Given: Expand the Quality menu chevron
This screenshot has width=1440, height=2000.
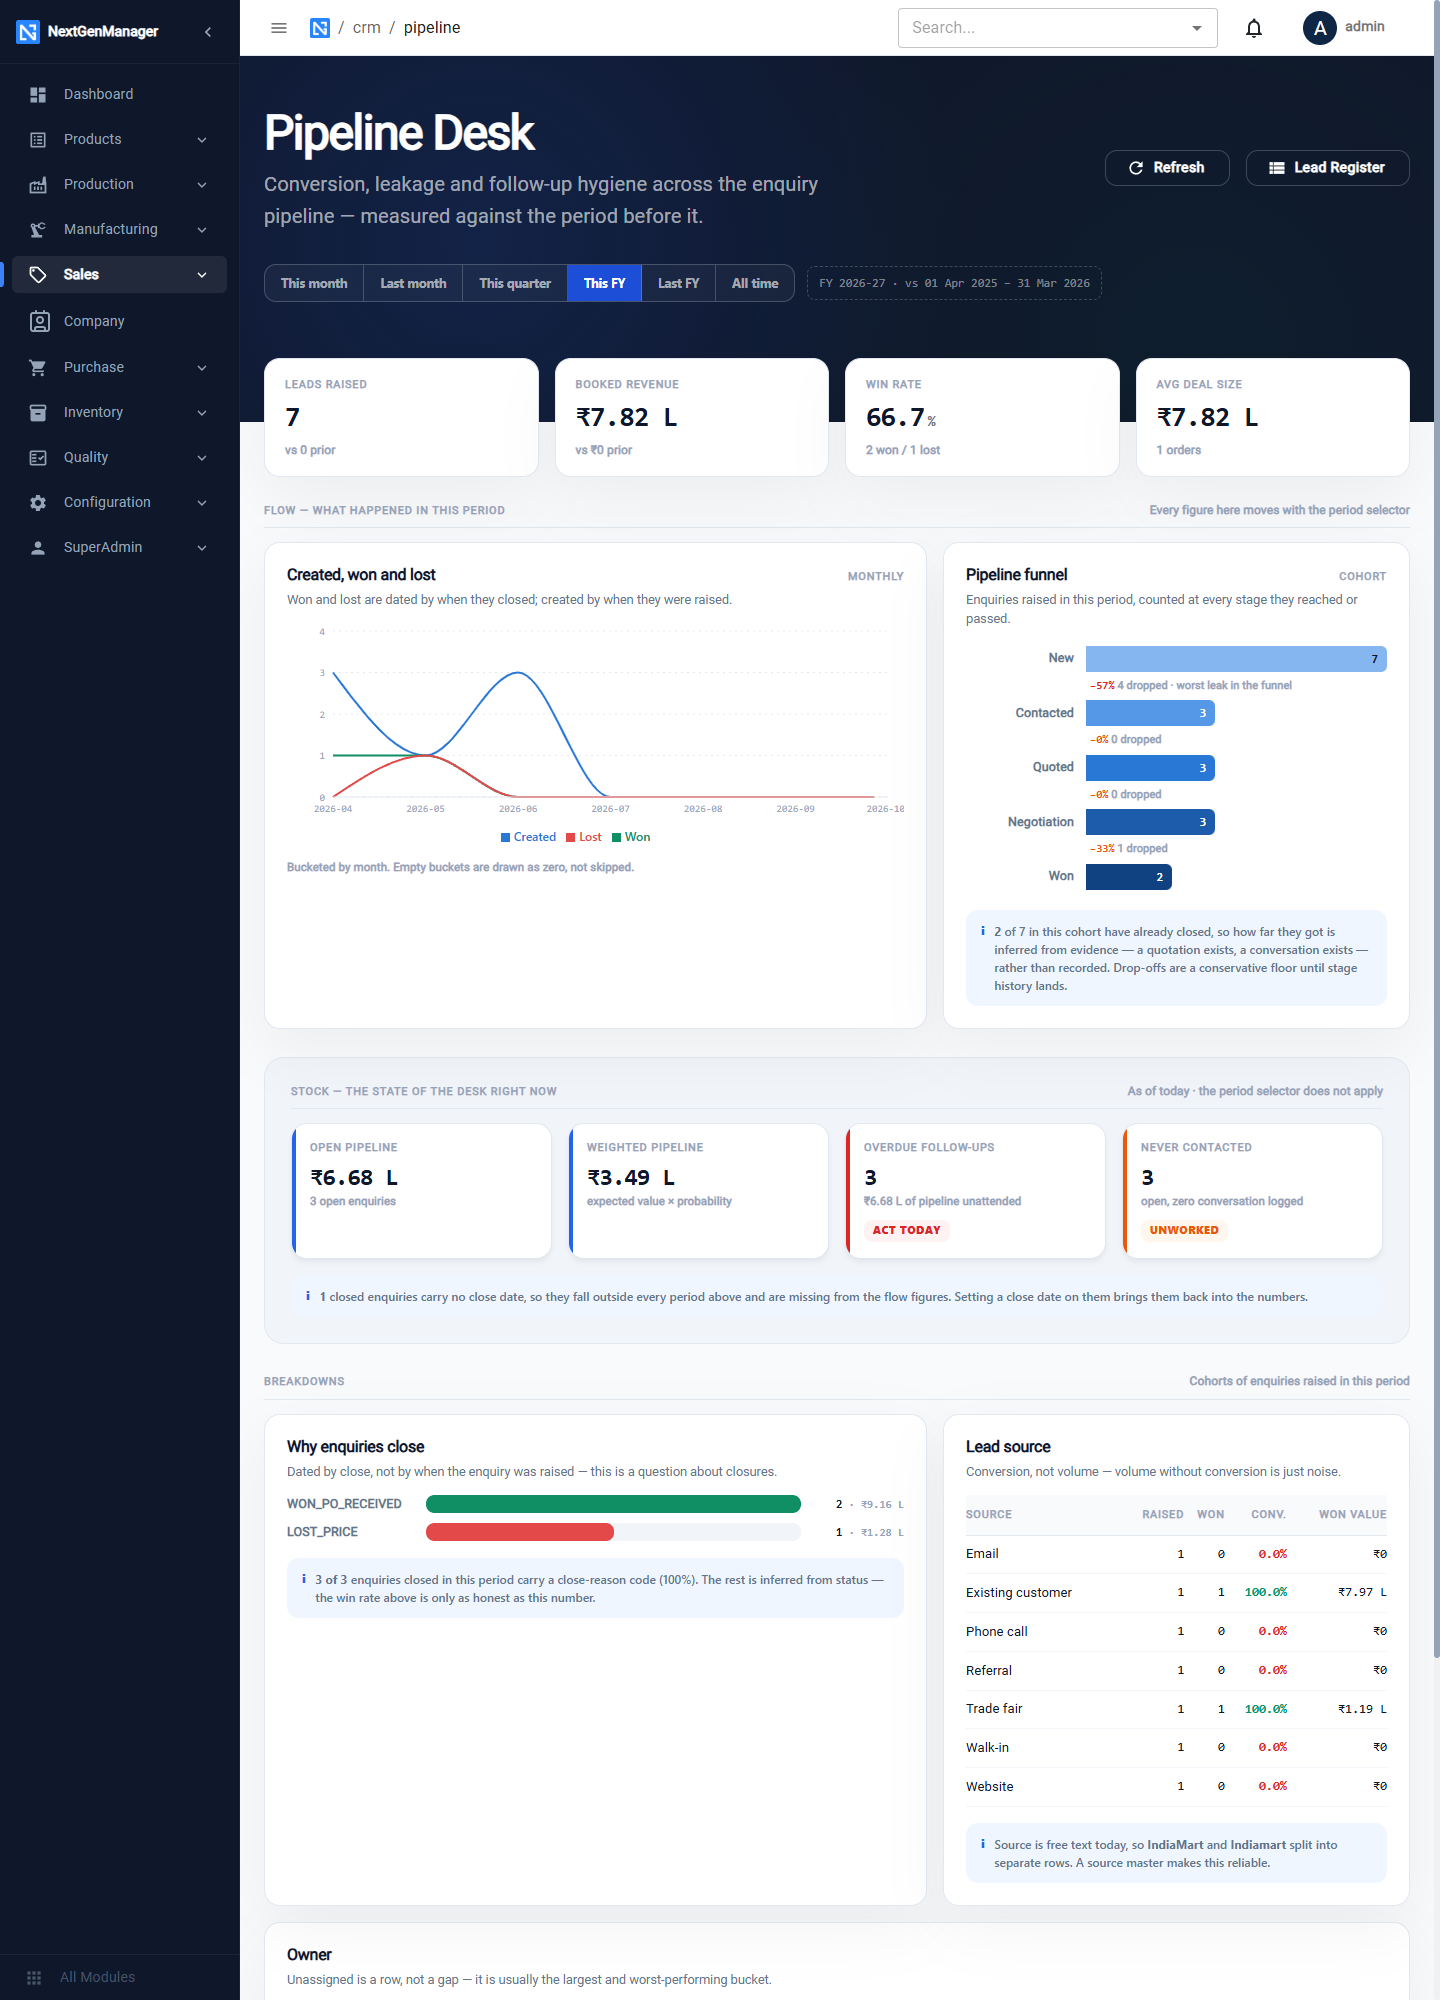Looking at the screenshot, I should [x=202, y=457].
